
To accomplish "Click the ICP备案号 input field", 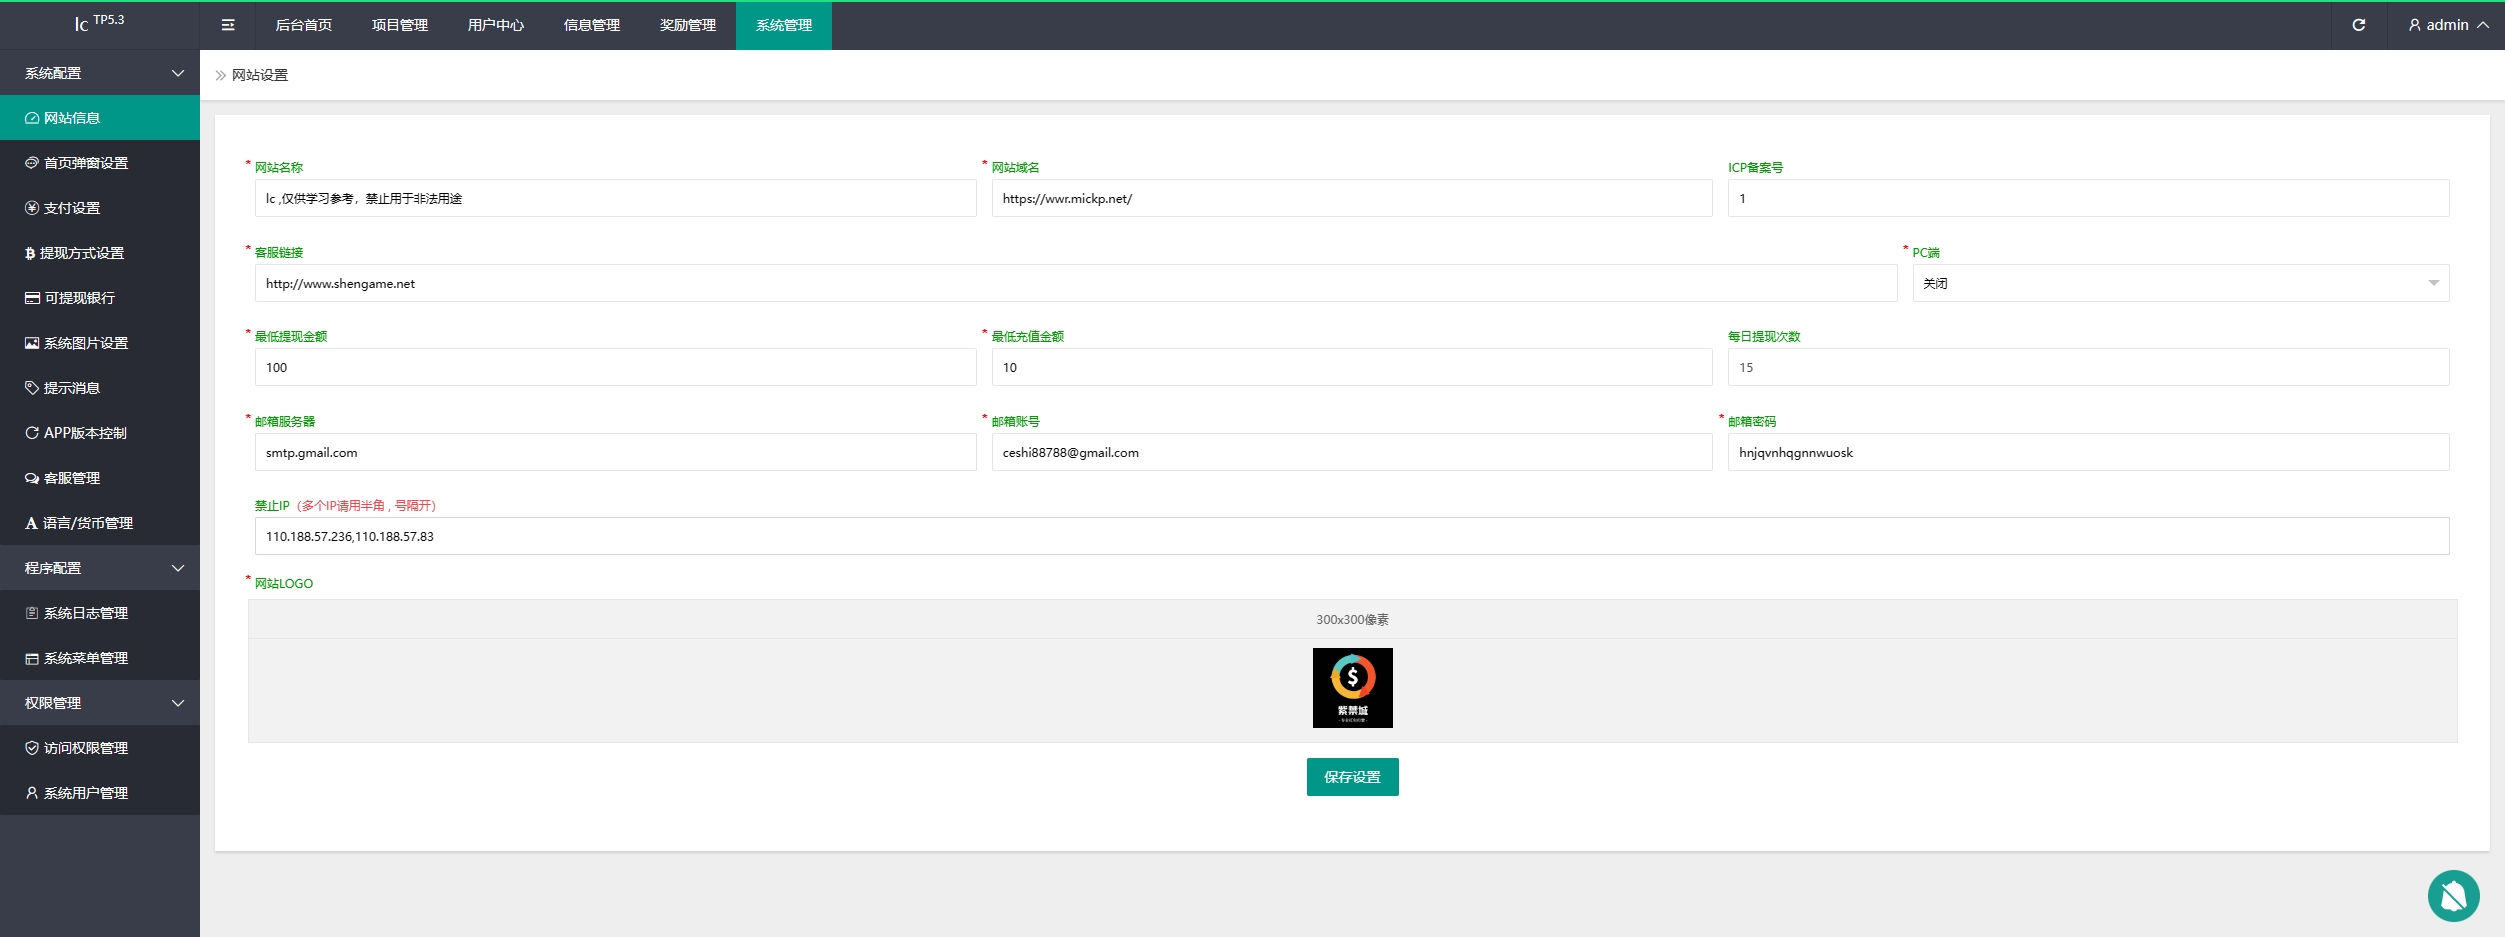I will [x=2088, y=198].
